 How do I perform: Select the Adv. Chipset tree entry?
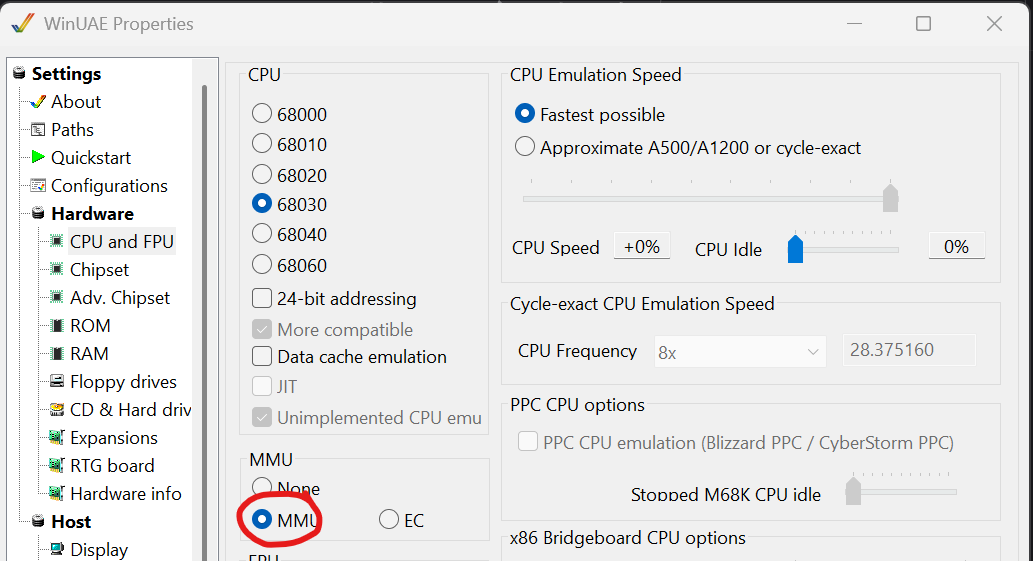tap(120, 298)
